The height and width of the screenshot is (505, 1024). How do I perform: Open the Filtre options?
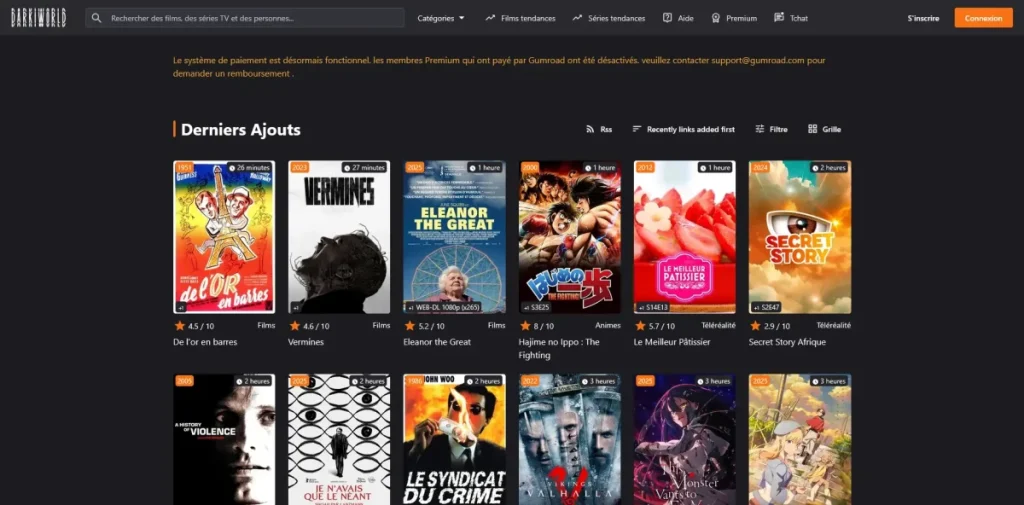[x=771, y=129]
